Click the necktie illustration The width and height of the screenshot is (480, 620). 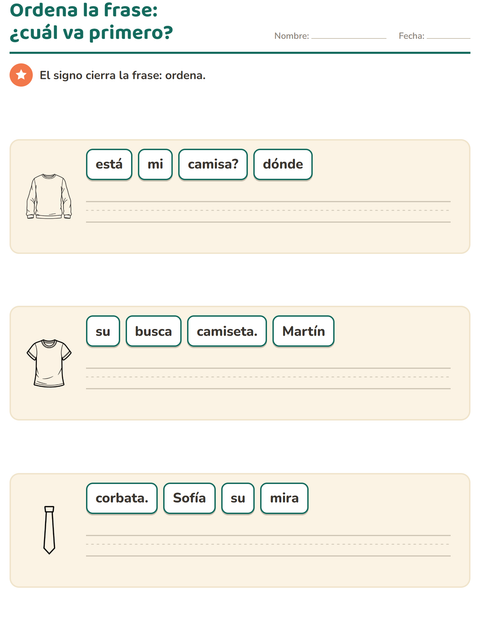pos(49,530)
